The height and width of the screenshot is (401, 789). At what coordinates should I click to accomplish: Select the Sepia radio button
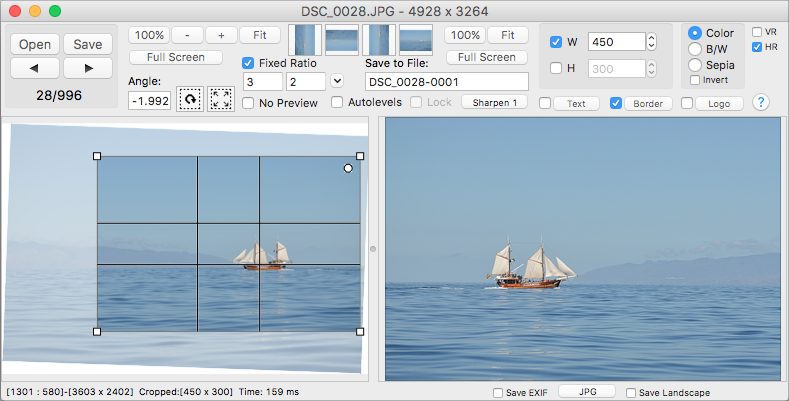click(695, 64)
